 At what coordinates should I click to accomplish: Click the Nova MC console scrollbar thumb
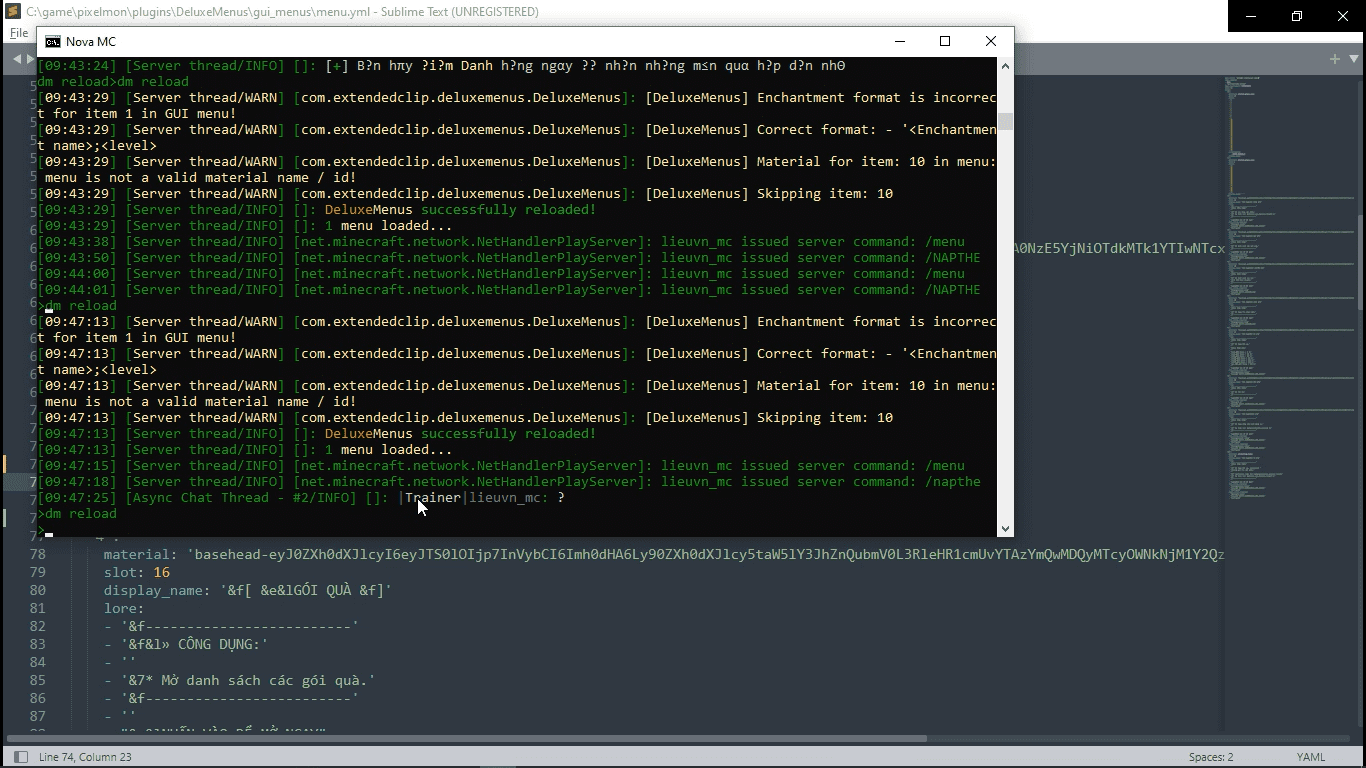(x=1006, y=122)
